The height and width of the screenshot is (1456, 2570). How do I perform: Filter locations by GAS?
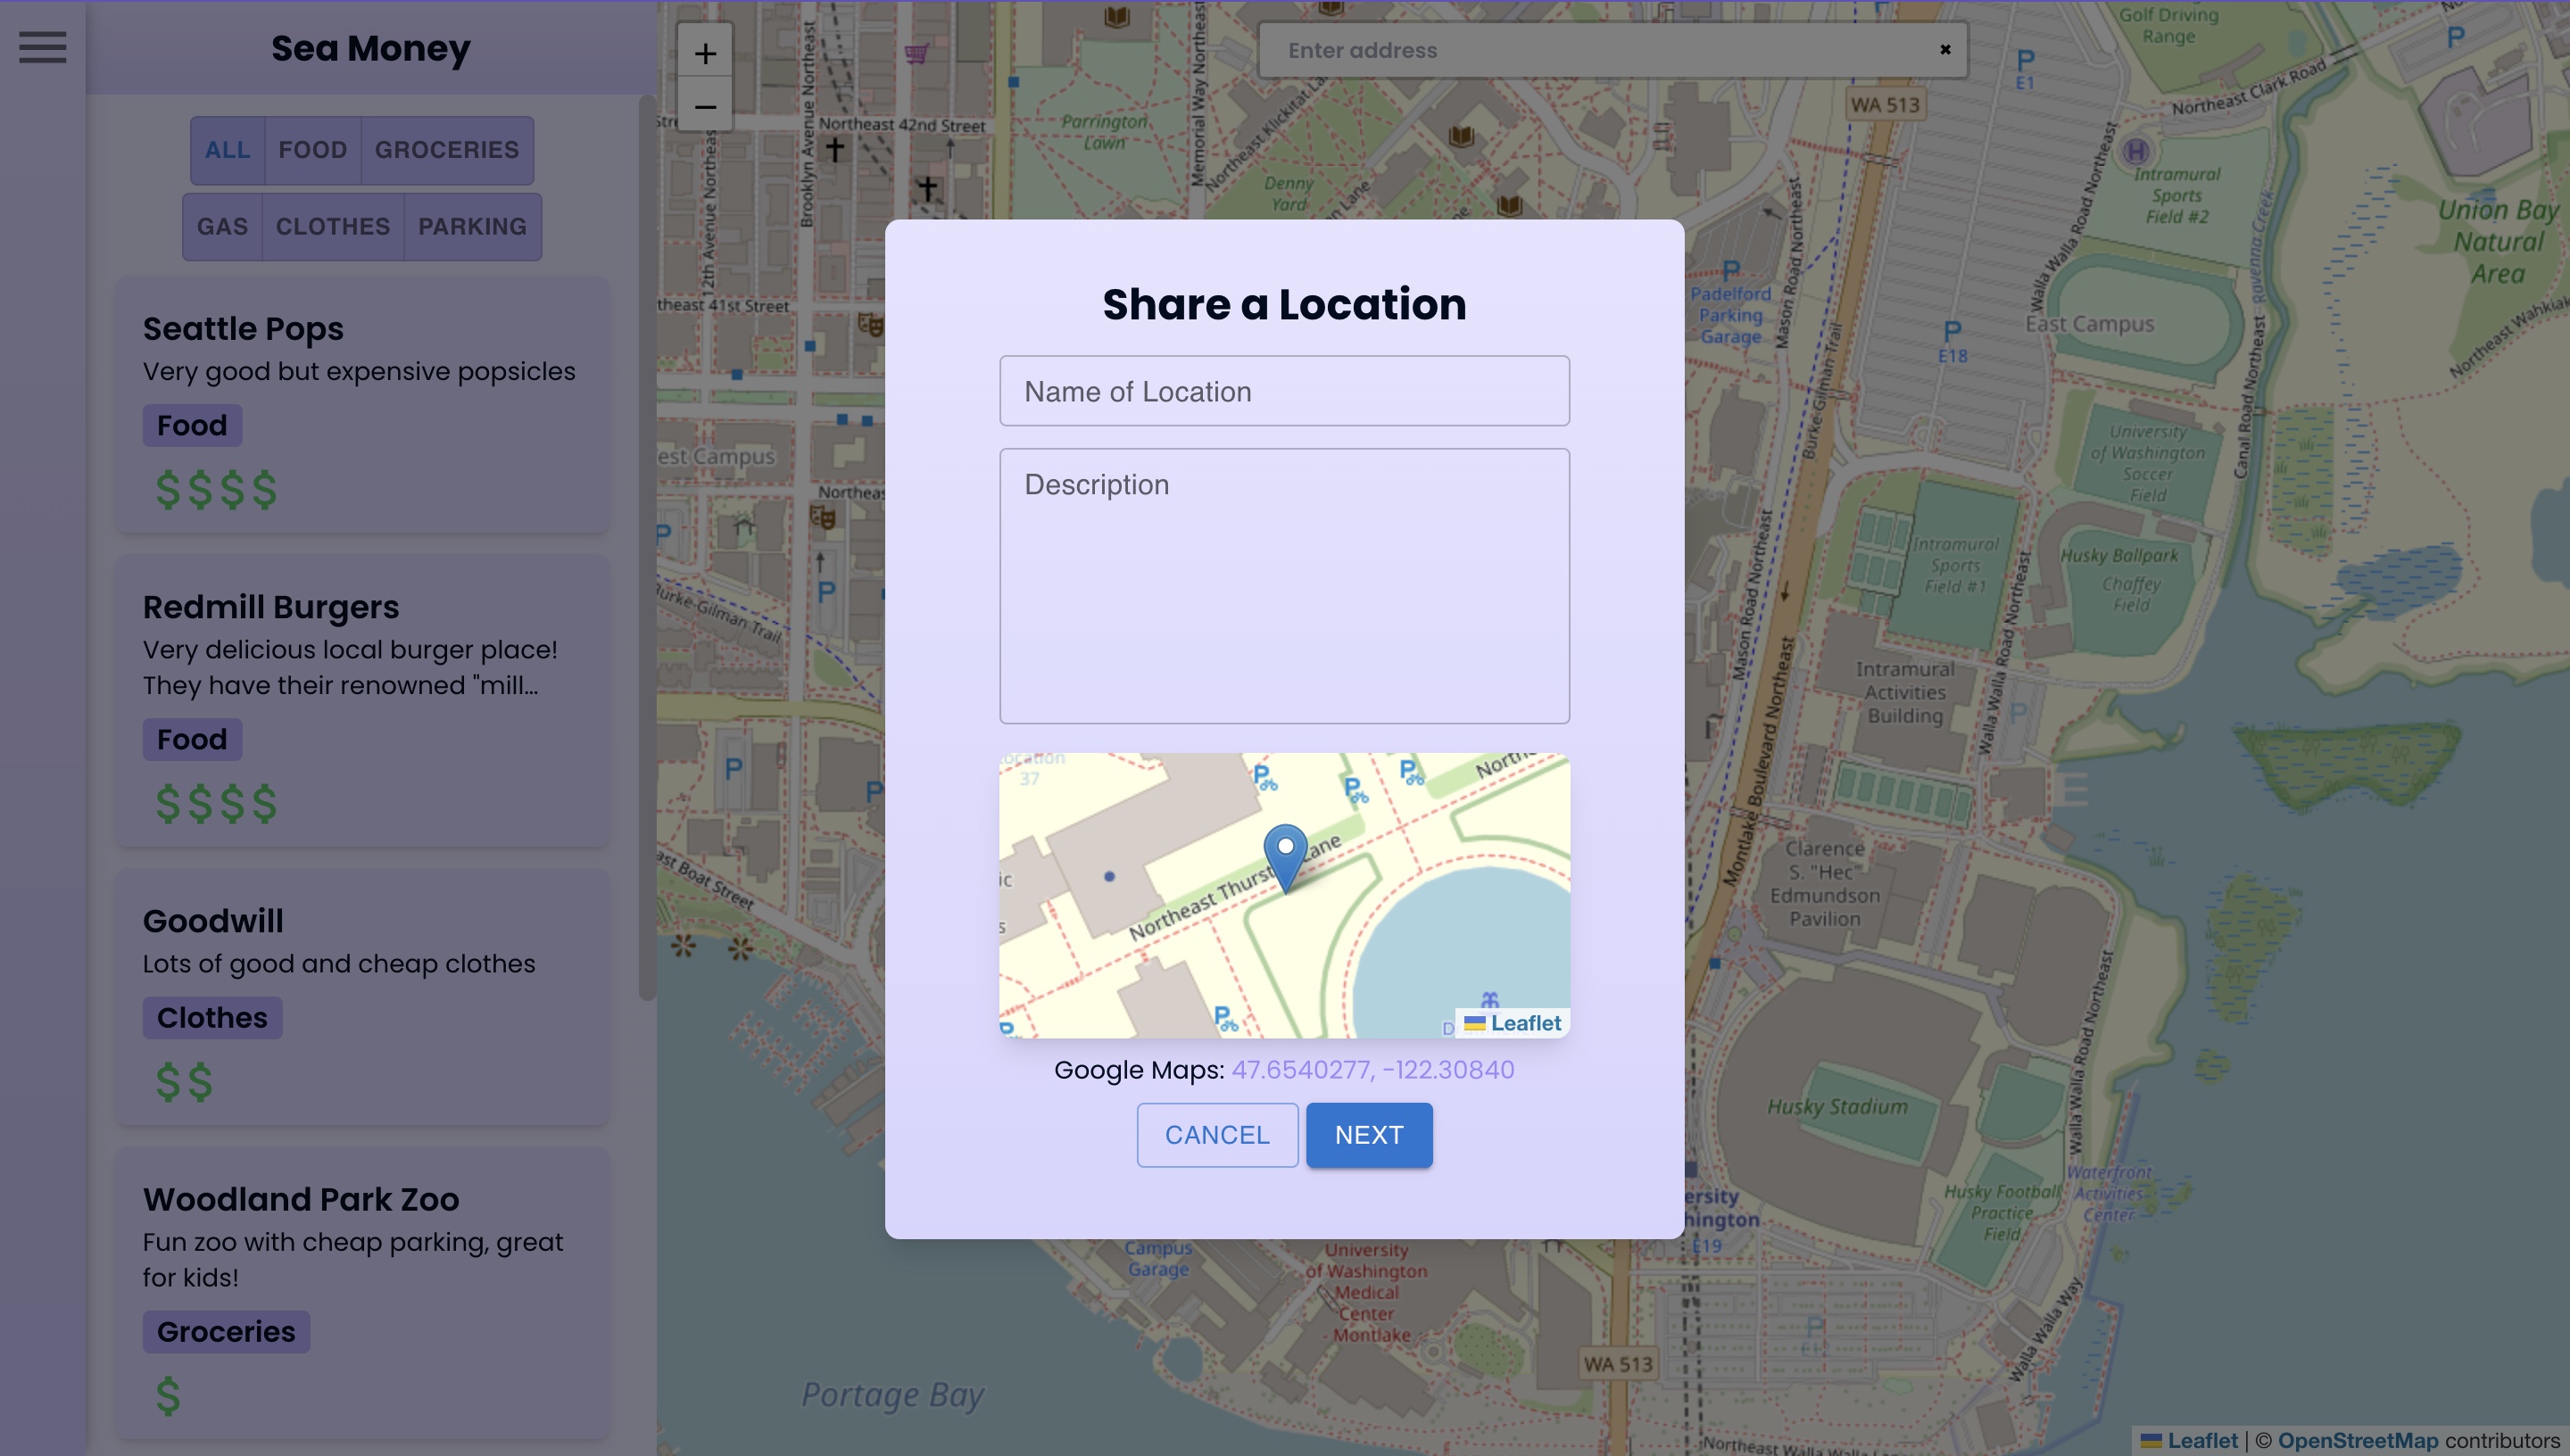click(222, 227)
